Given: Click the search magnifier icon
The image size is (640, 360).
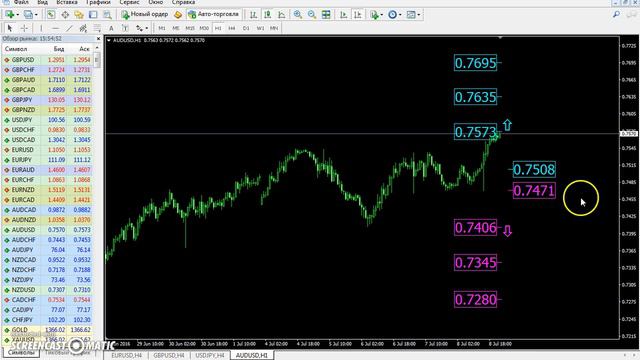Looking at the screenshot, I should pos(616,15).
